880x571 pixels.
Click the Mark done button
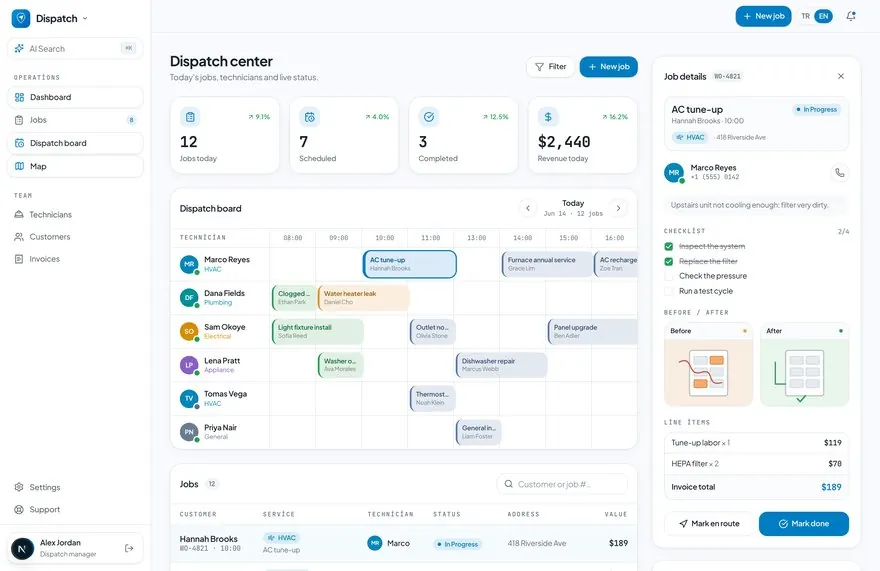(804, 524)
